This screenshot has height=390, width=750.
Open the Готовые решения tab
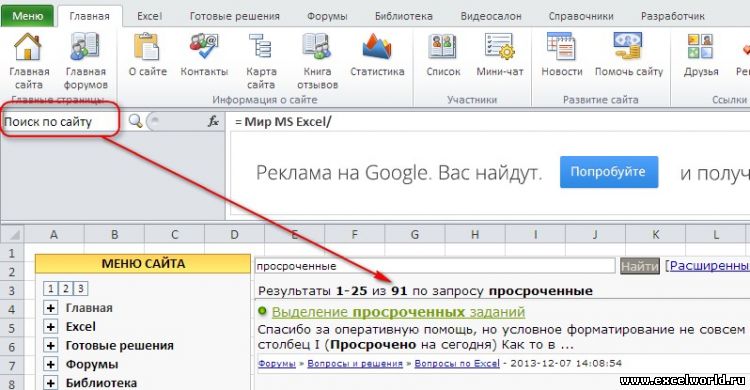pyautogui.click(x=234, y=16)
